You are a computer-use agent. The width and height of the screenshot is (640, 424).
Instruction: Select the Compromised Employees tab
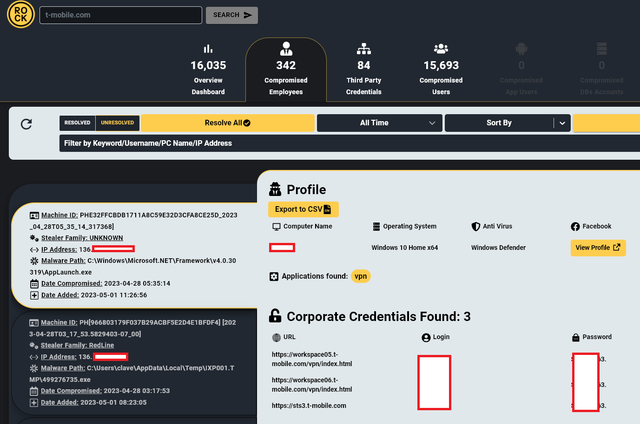[286, 69]
